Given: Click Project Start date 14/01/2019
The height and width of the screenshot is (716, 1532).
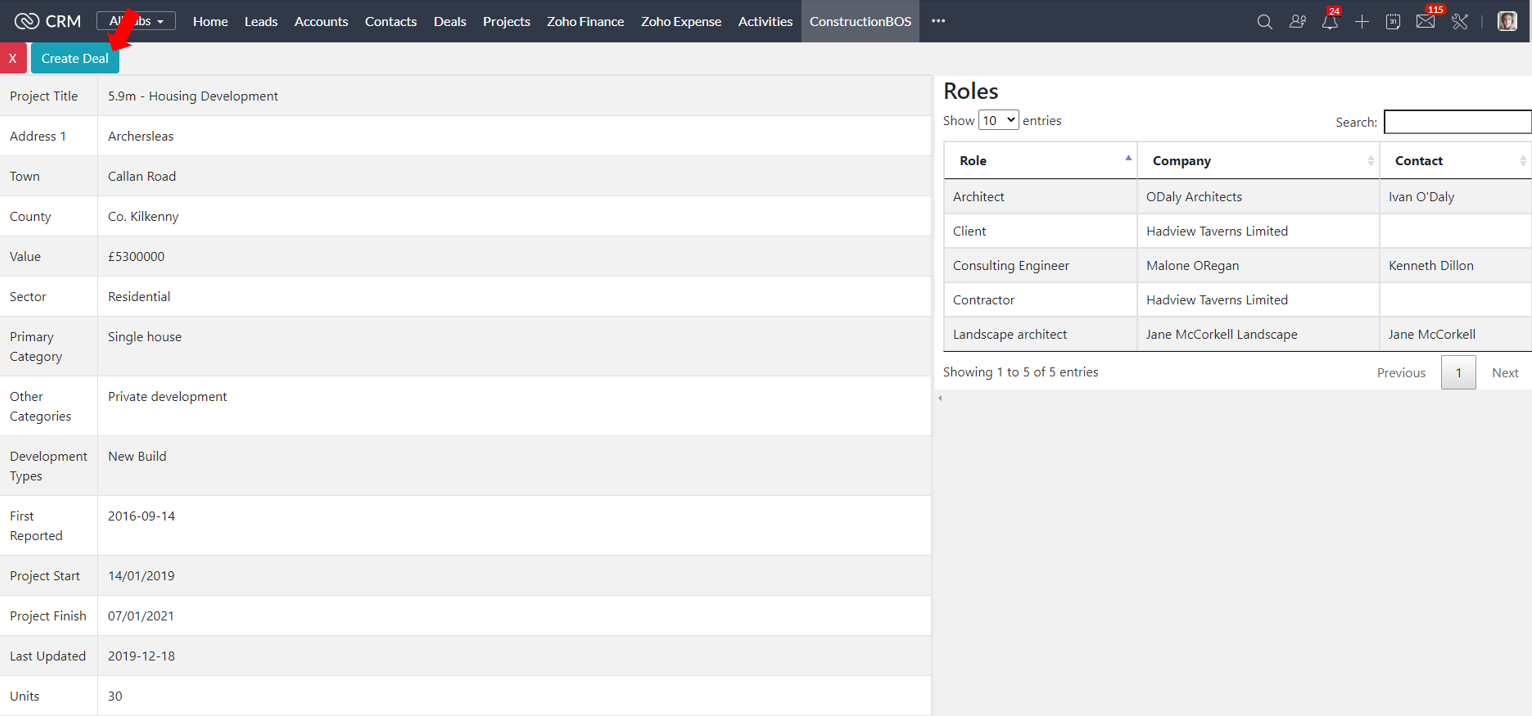Looking at the screenshot, I should coord(141,576).
